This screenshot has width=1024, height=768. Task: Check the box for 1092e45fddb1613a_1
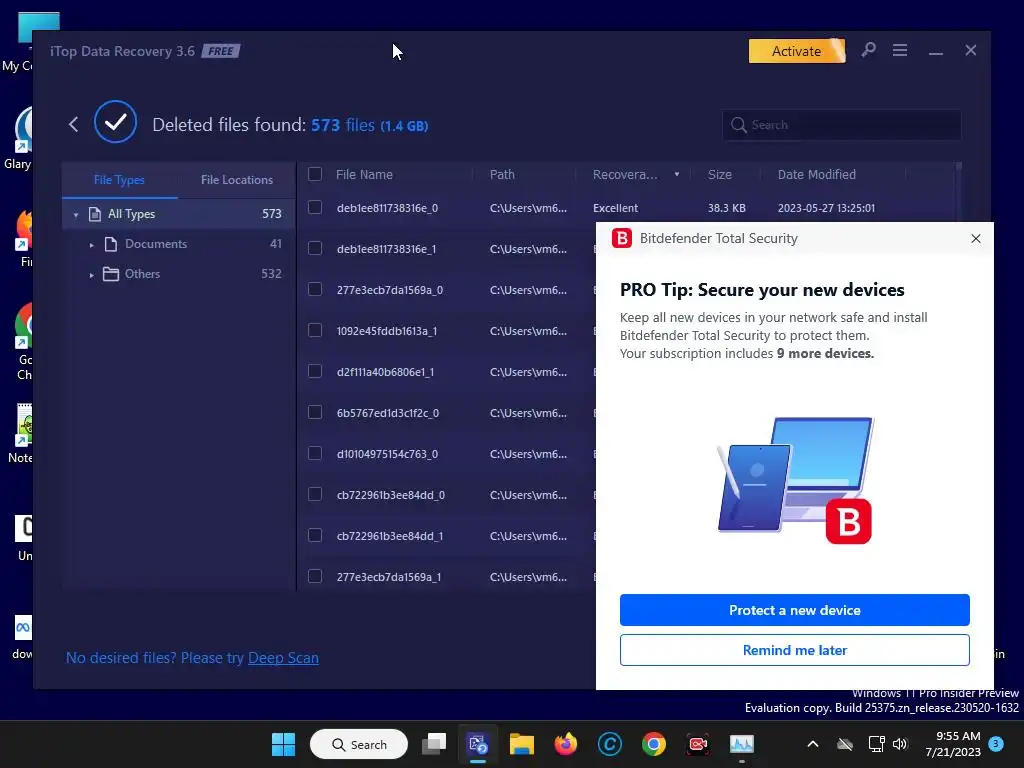tap(315, 330)
